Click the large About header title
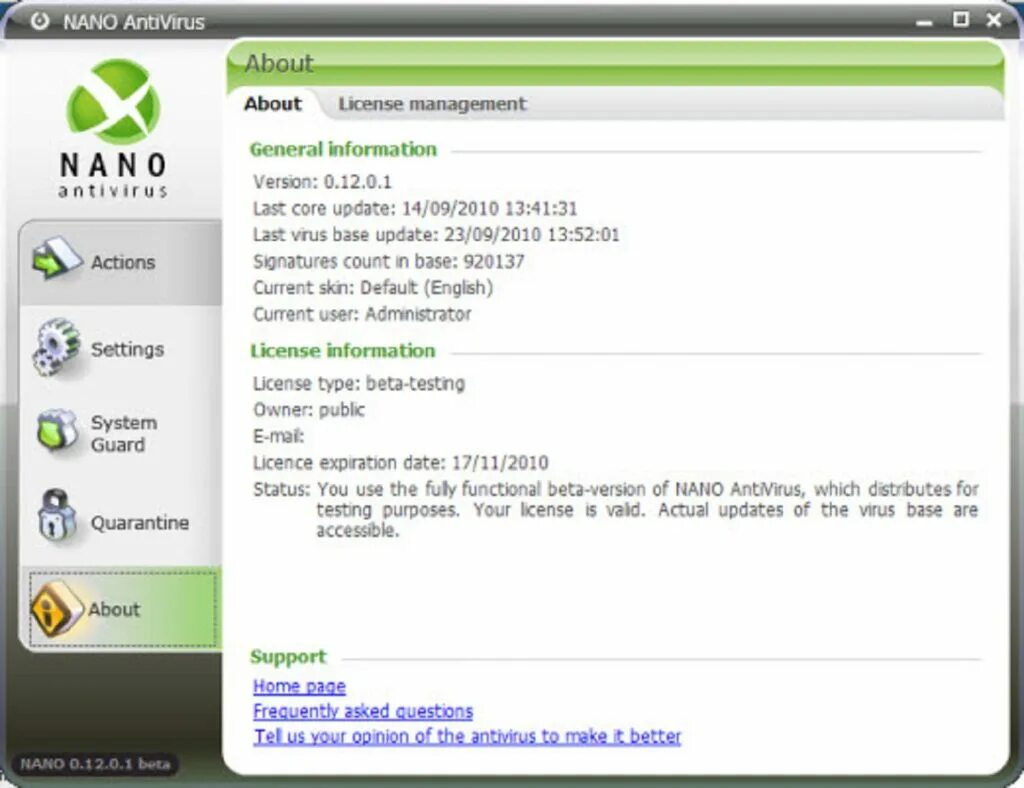 click(280, 63)
